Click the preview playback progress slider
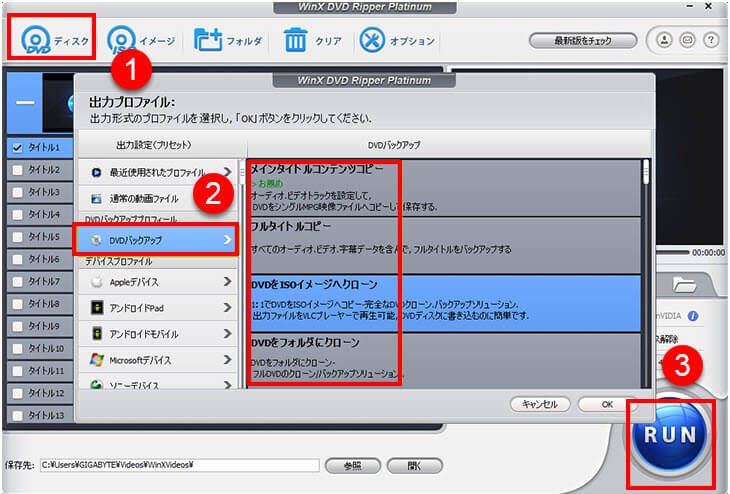 click(x=672, y=252)
